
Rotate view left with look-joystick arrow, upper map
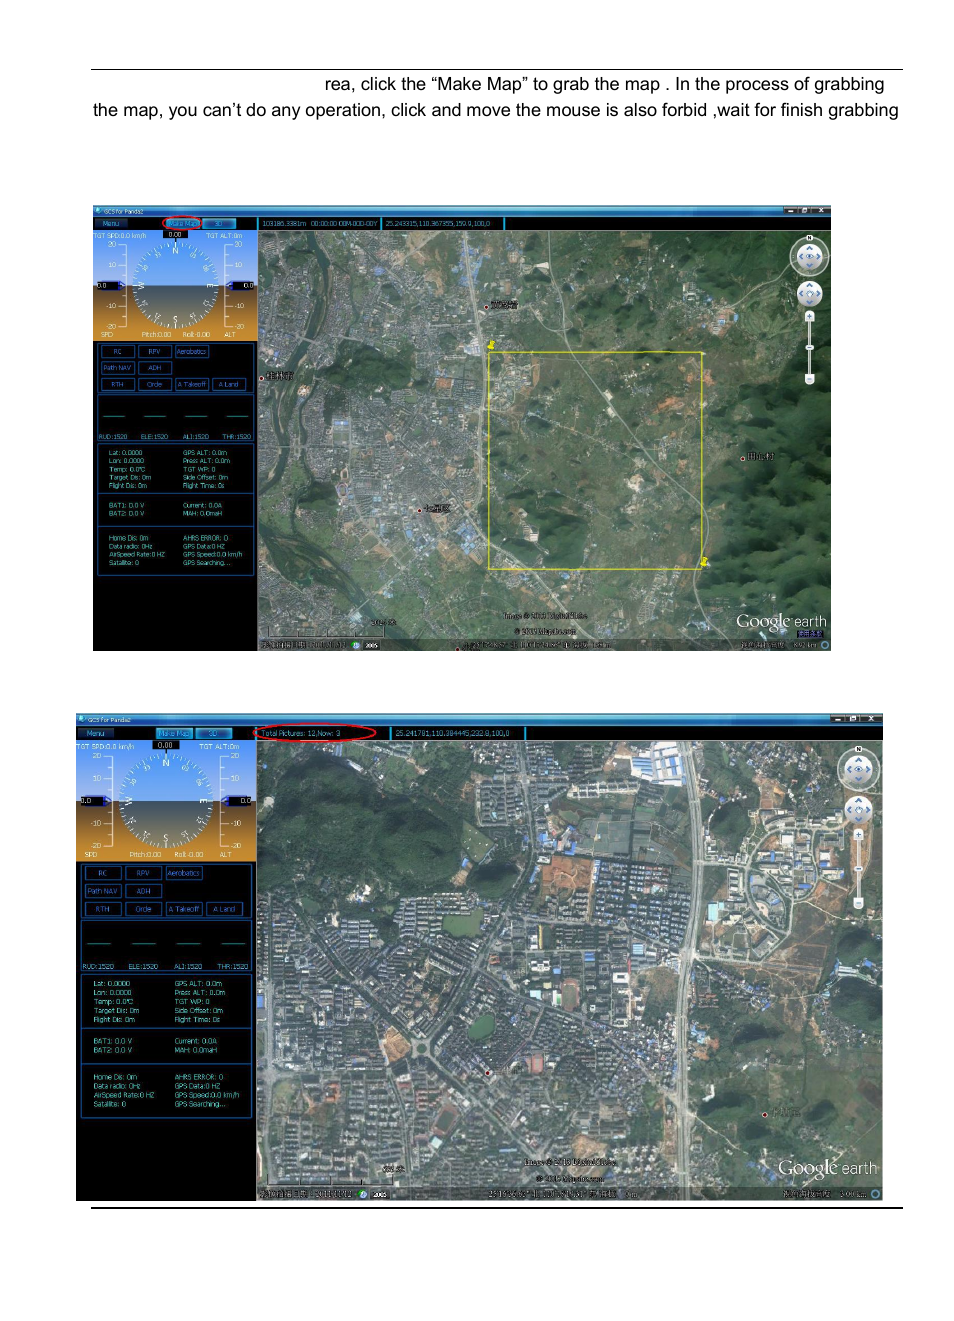click(x=801, y=256)
